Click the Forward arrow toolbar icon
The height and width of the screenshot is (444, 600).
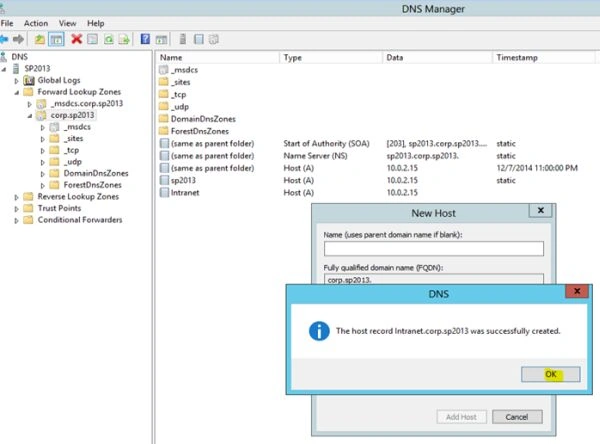[18, 39]
